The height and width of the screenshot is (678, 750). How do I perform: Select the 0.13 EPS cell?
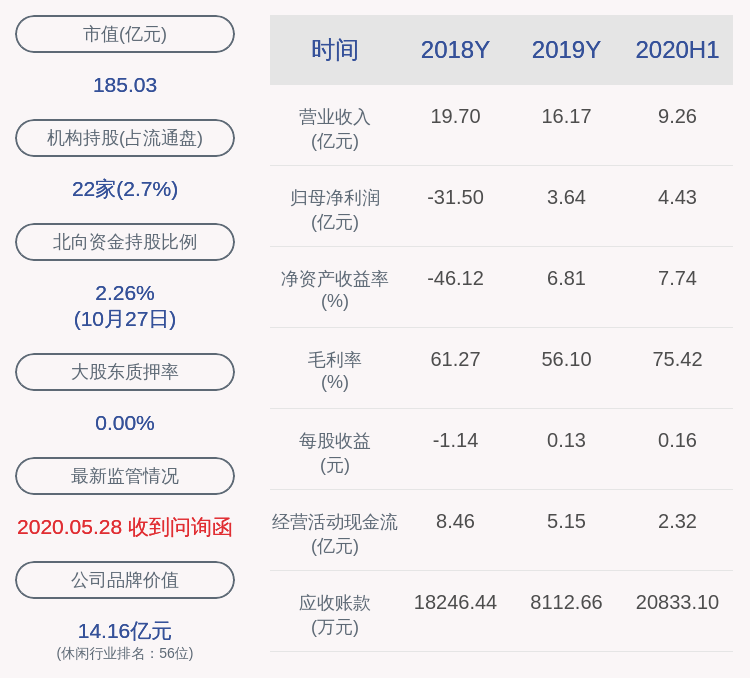click(x=566, y=440)
